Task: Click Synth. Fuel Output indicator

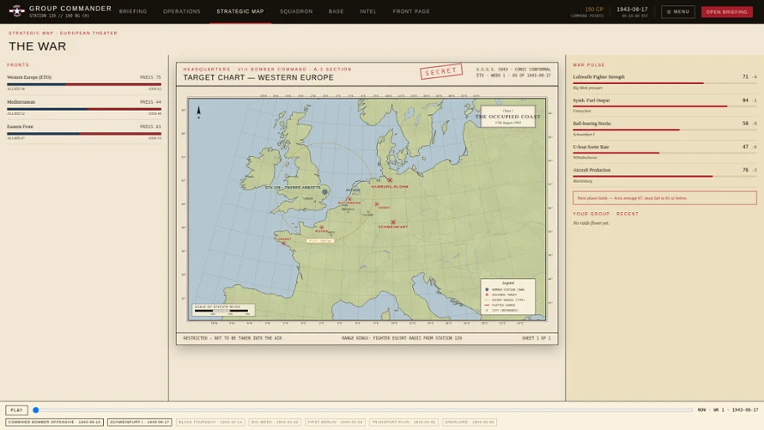Action: click(x=665, y=105)
